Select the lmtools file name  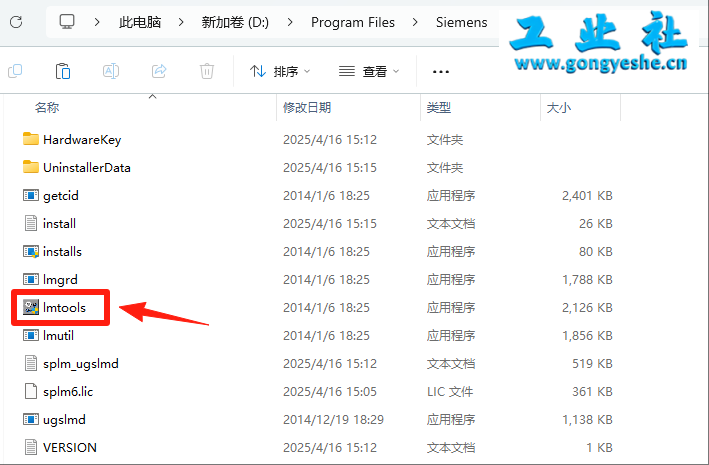tap(64, 308)
